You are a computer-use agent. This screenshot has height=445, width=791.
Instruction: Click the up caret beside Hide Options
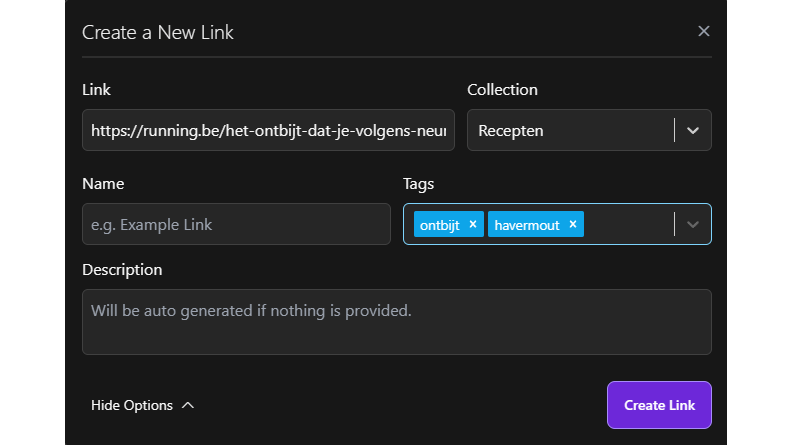[x=188, y=405]
